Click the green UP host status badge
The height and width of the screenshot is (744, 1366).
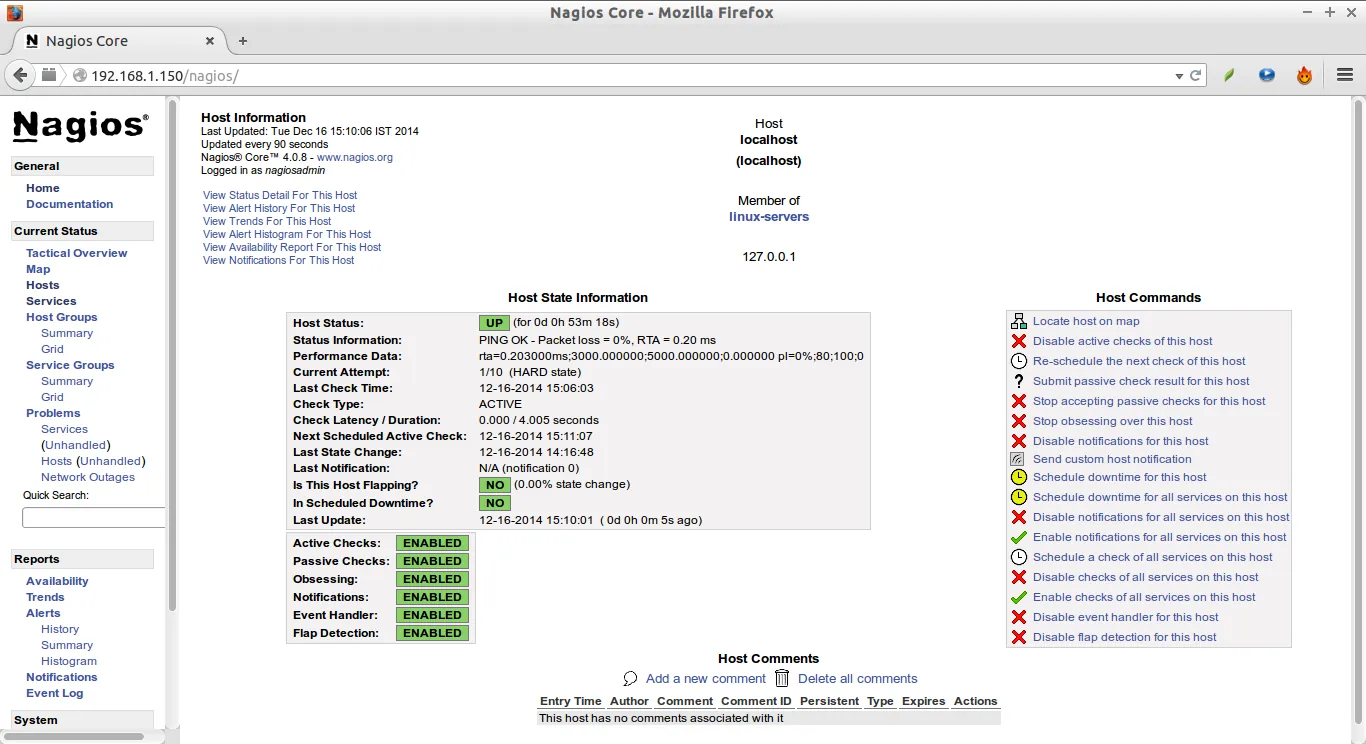494,323
